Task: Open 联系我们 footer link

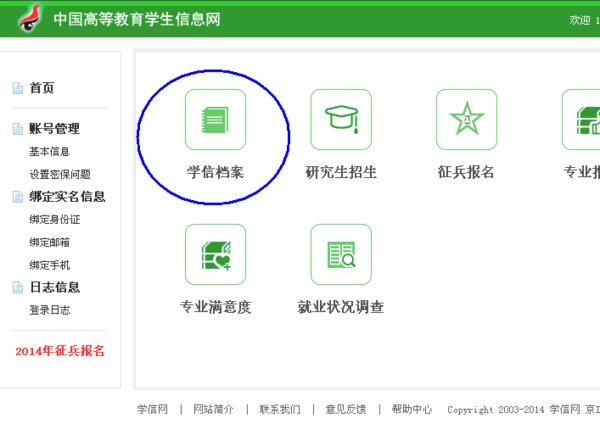Action: tap(280, 409)
